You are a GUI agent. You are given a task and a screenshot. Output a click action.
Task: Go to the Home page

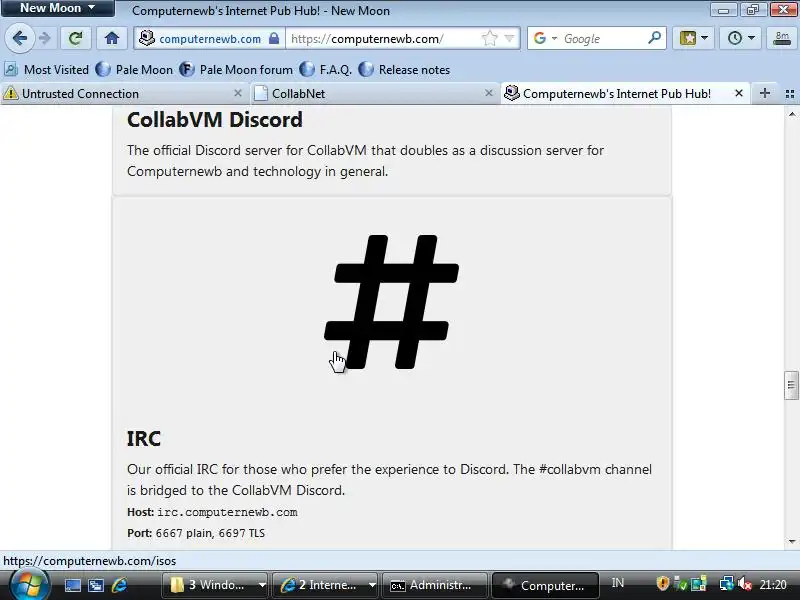coord(112,38)
